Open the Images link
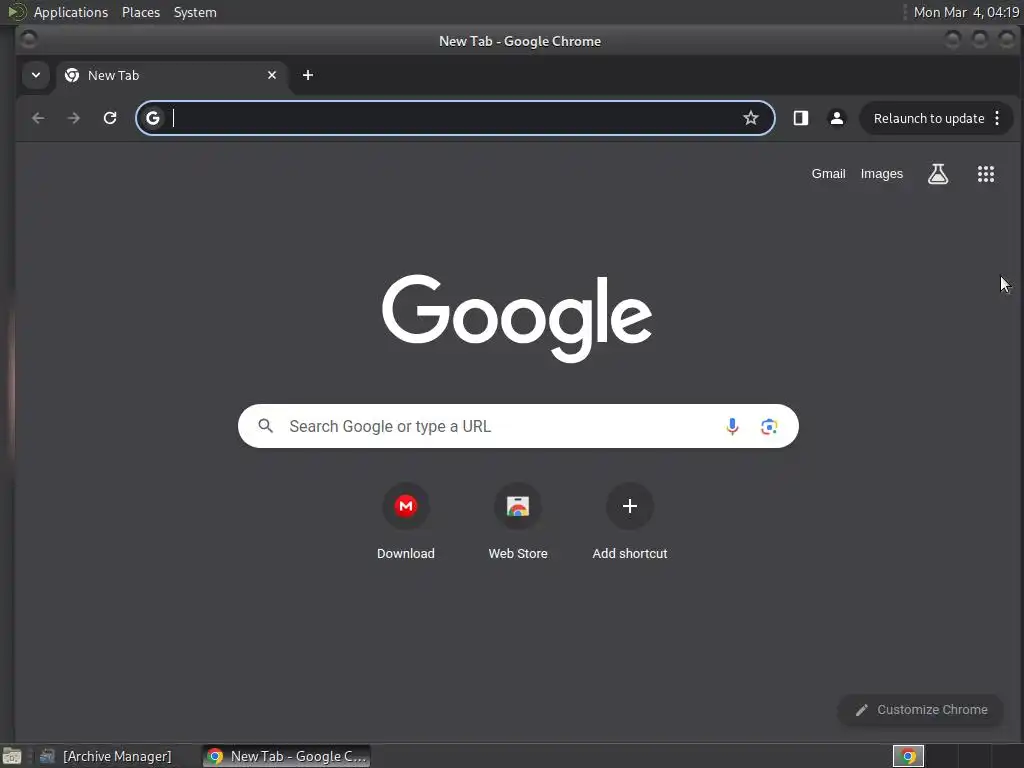Viewport: 1024px width, 768px height. (882, 174)
